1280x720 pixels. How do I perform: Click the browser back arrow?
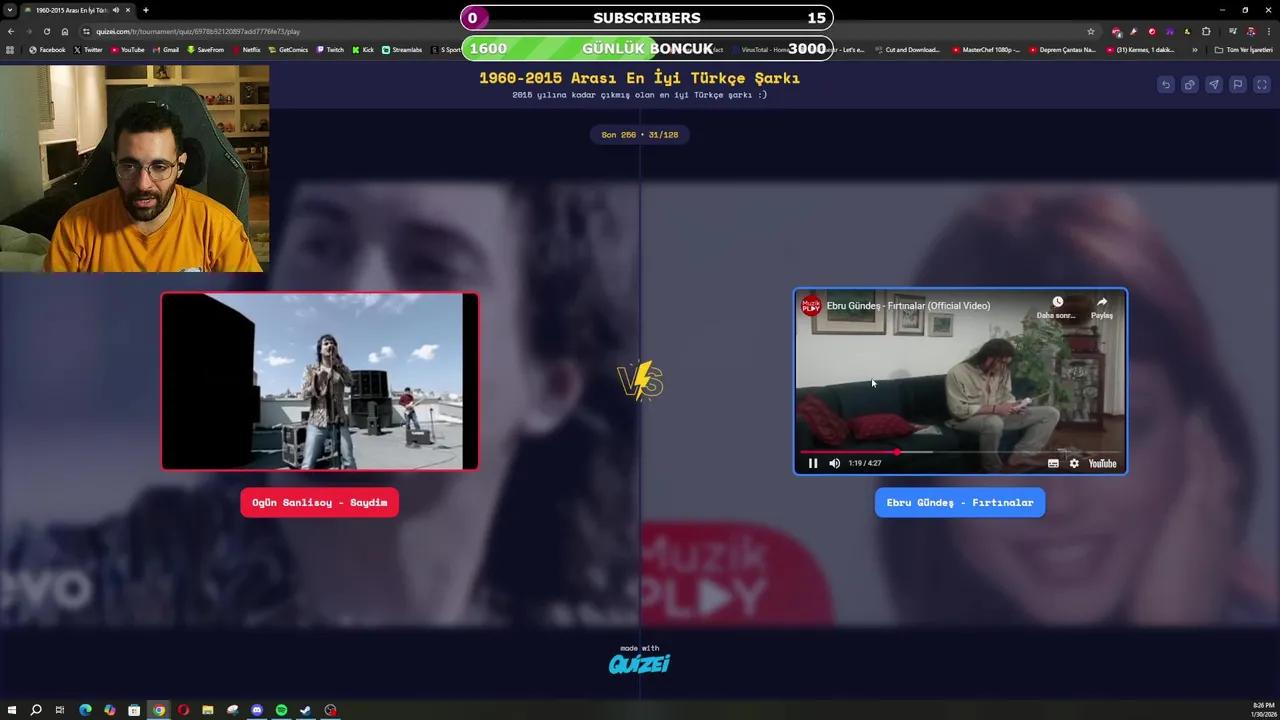(x=11, y=31)
